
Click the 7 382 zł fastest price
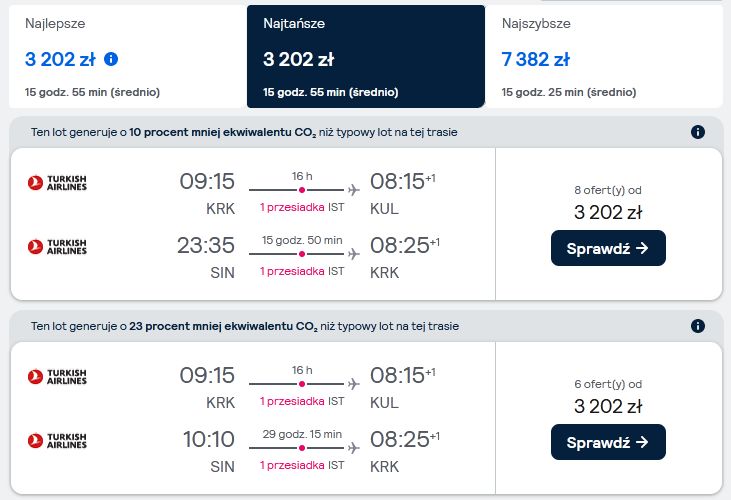[536, 60]
